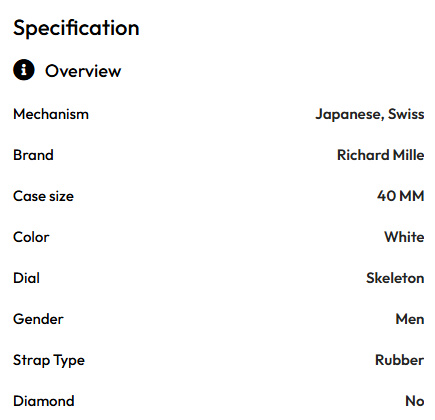The image size is (435, 420).
Task: Click the Overview info icon
Action: click(x=24, y=70)
